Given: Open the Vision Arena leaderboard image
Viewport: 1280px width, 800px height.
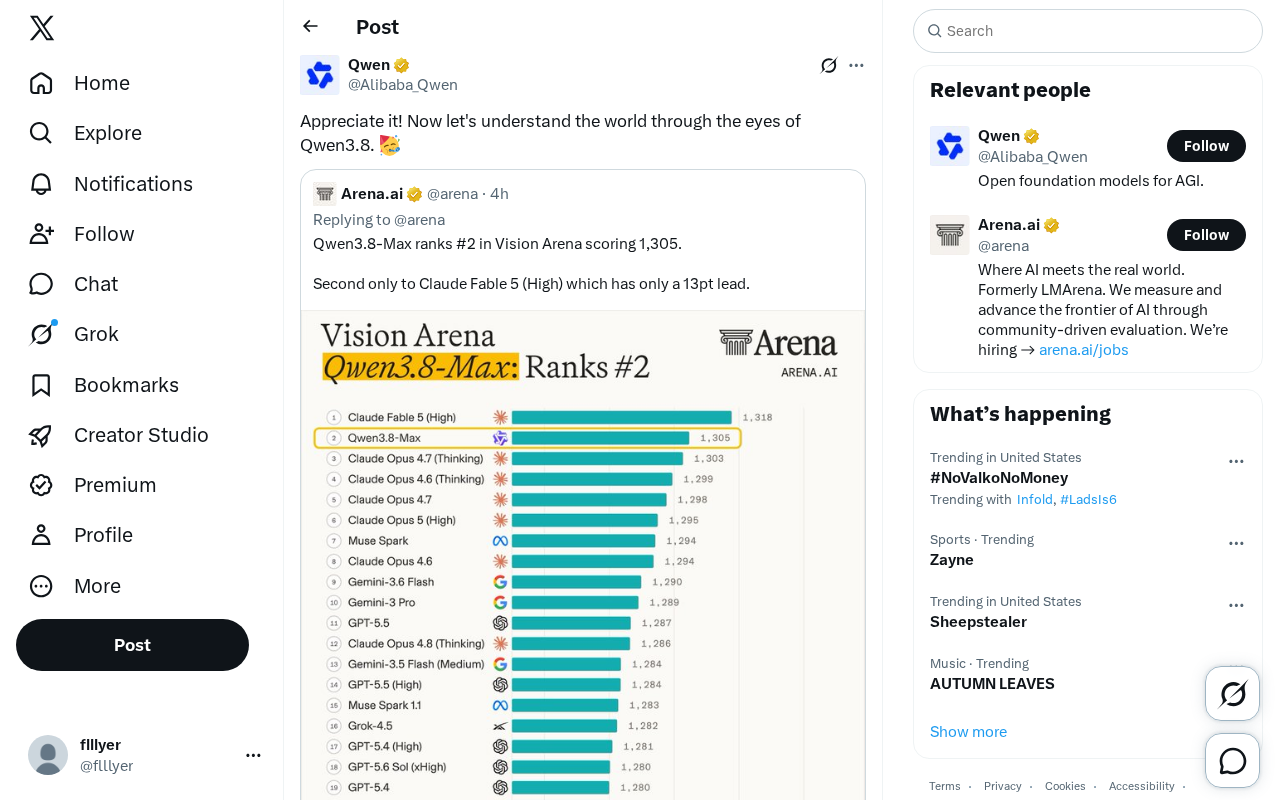Looking at the screenshot, I should click(x=583, y=555).
